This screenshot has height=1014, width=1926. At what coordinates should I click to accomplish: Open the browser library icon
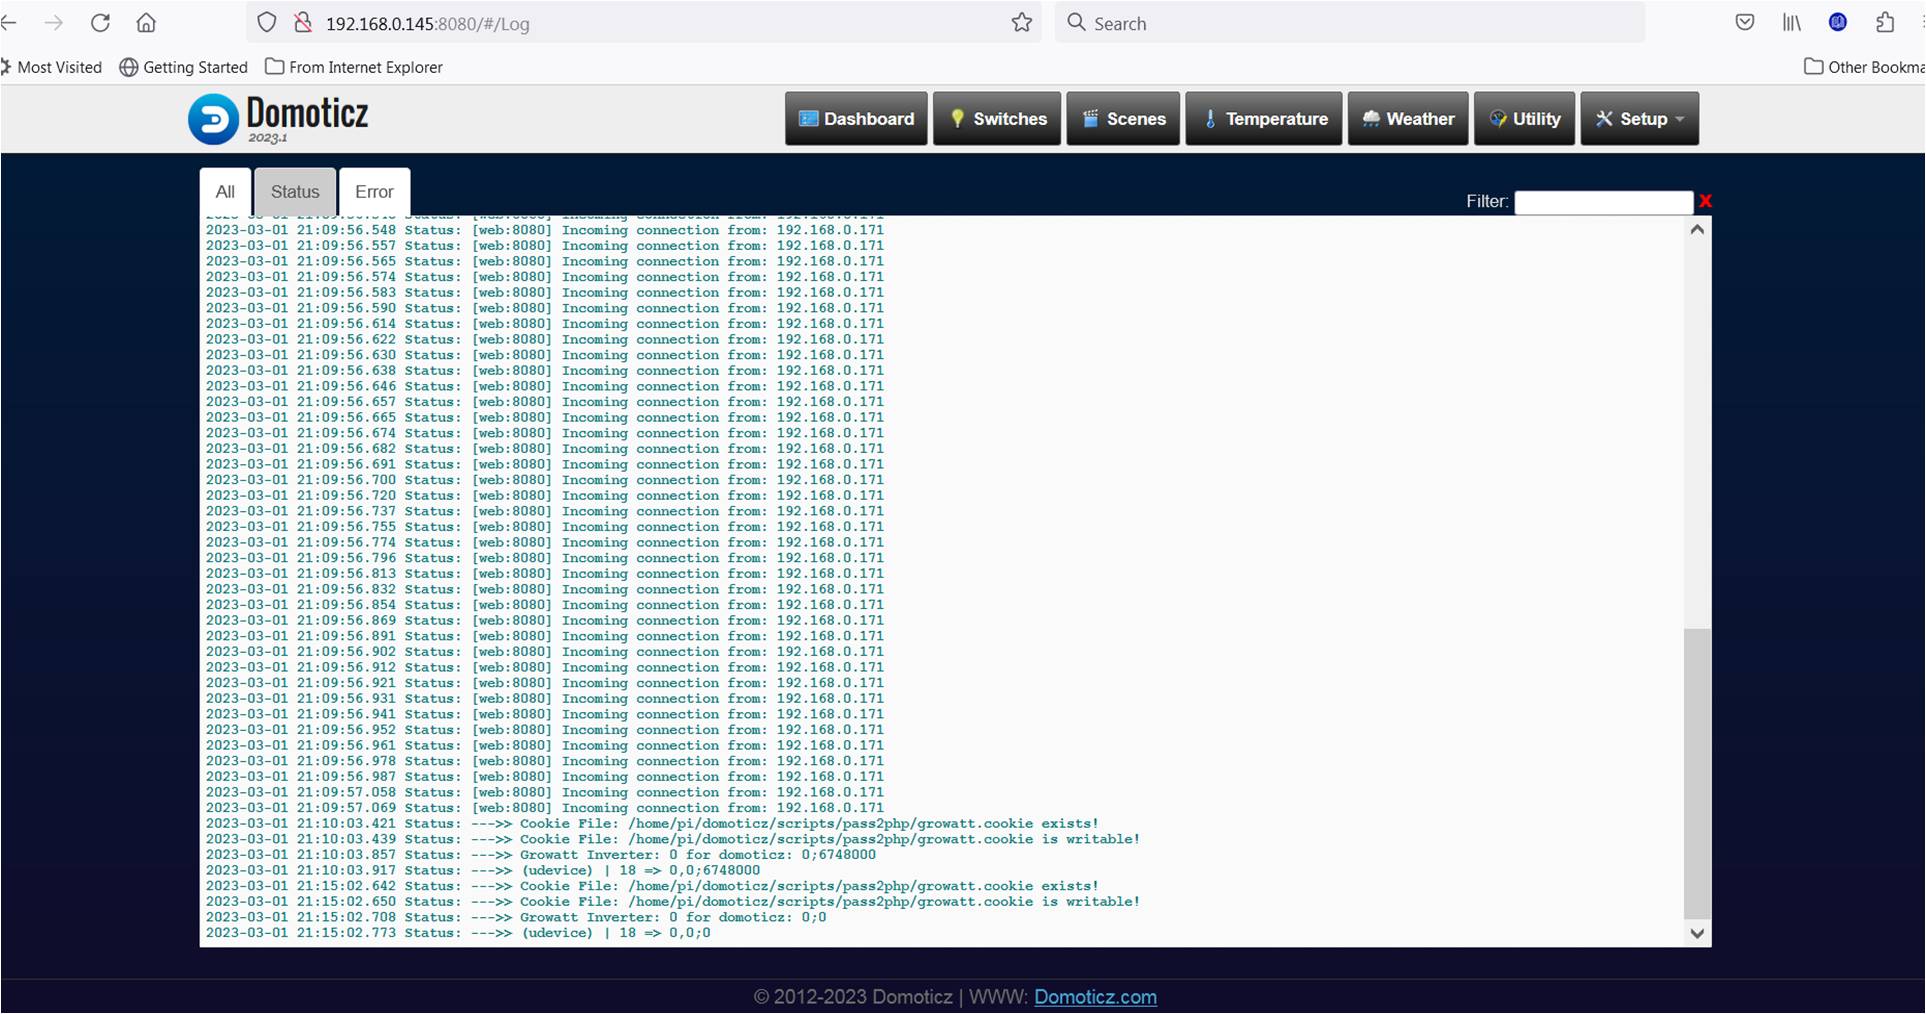coord(1791,22)
